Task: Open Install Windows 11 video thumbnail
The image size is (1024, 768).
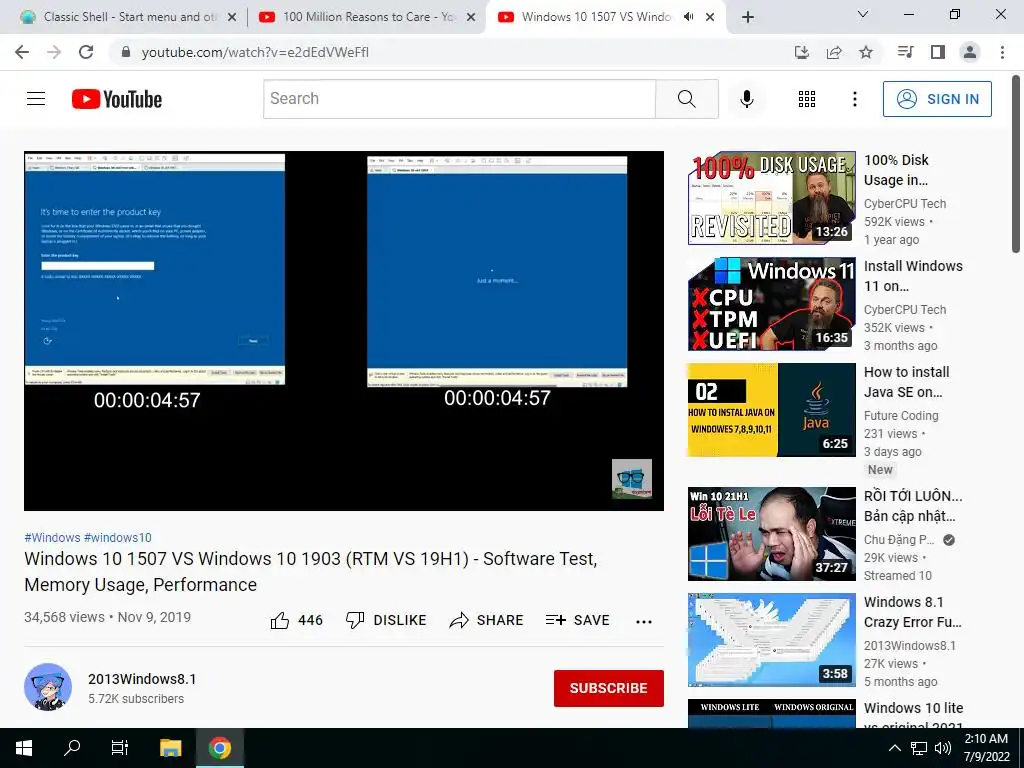Action: (x=771, y=304)
